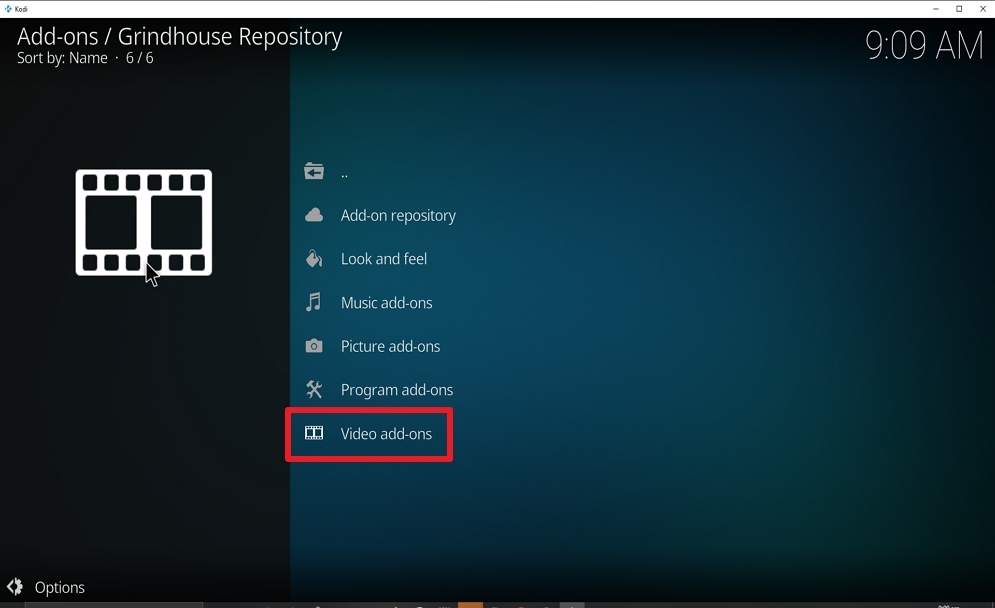Click the Kodi logo in title bar
The width and height of the screenshot is (995, 608).
click(8, 9)
